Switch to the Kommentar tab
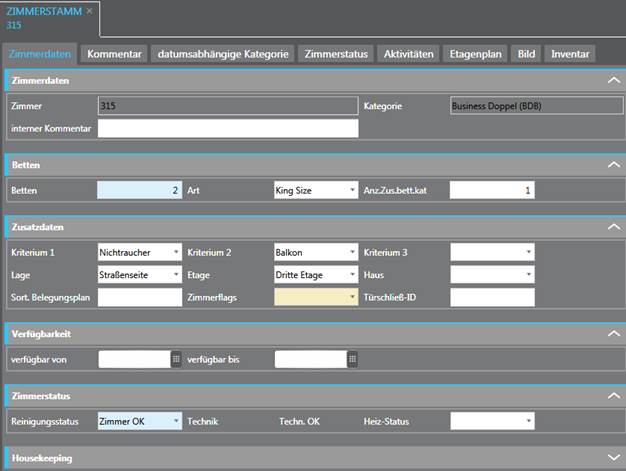Screen dimensions: 626x471 tap(114, 53)
